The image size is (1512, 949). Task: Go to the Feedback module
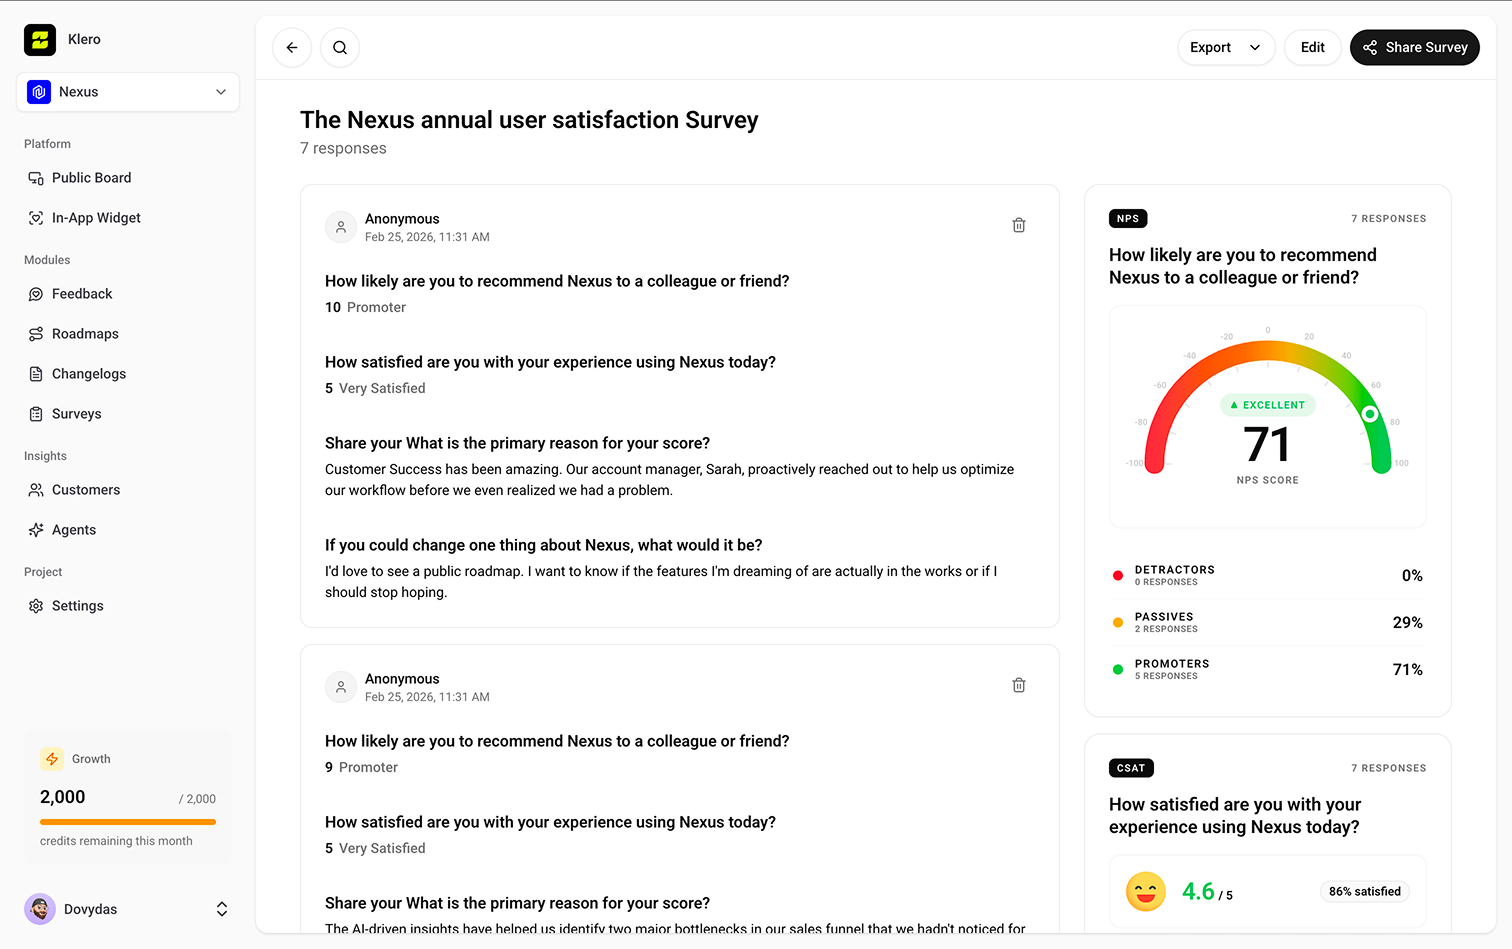[x=82, y=294]
